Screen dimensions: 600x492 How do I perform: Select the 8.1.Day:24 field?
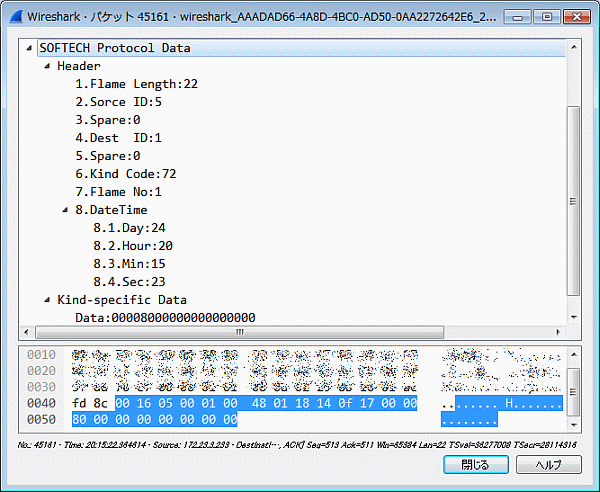(129, 228)
